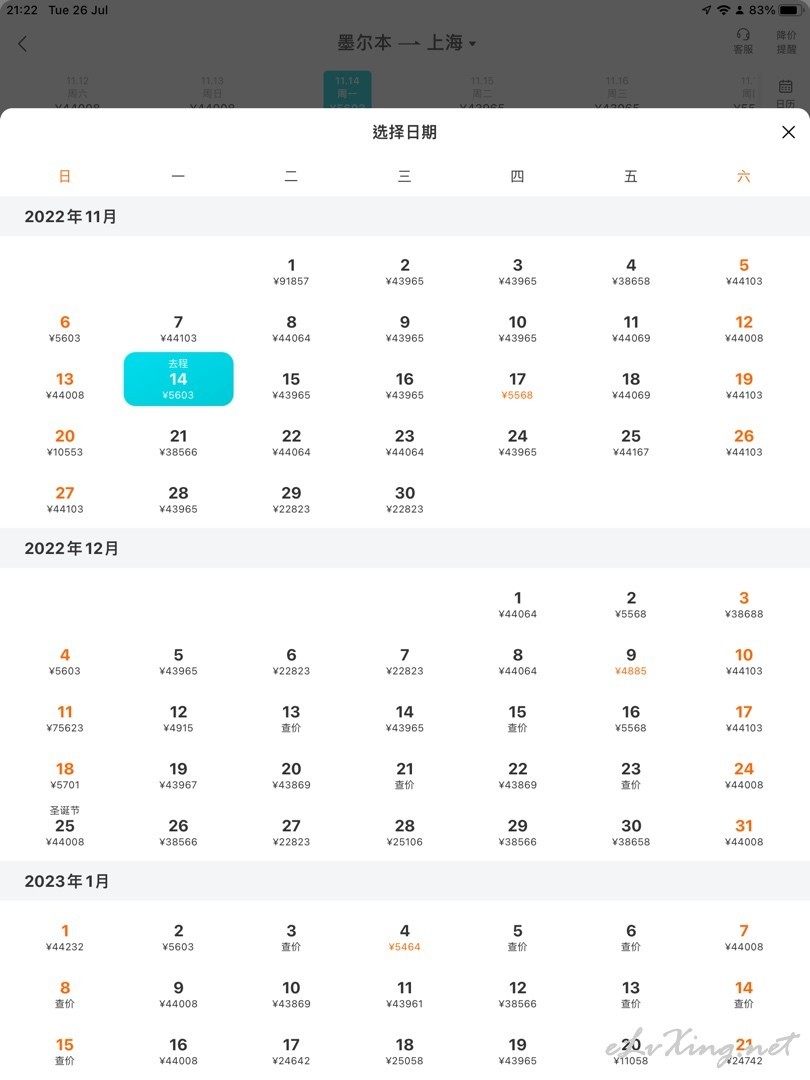Close the date selection panel
This screenshot has width=810, height=1080.
788,132
